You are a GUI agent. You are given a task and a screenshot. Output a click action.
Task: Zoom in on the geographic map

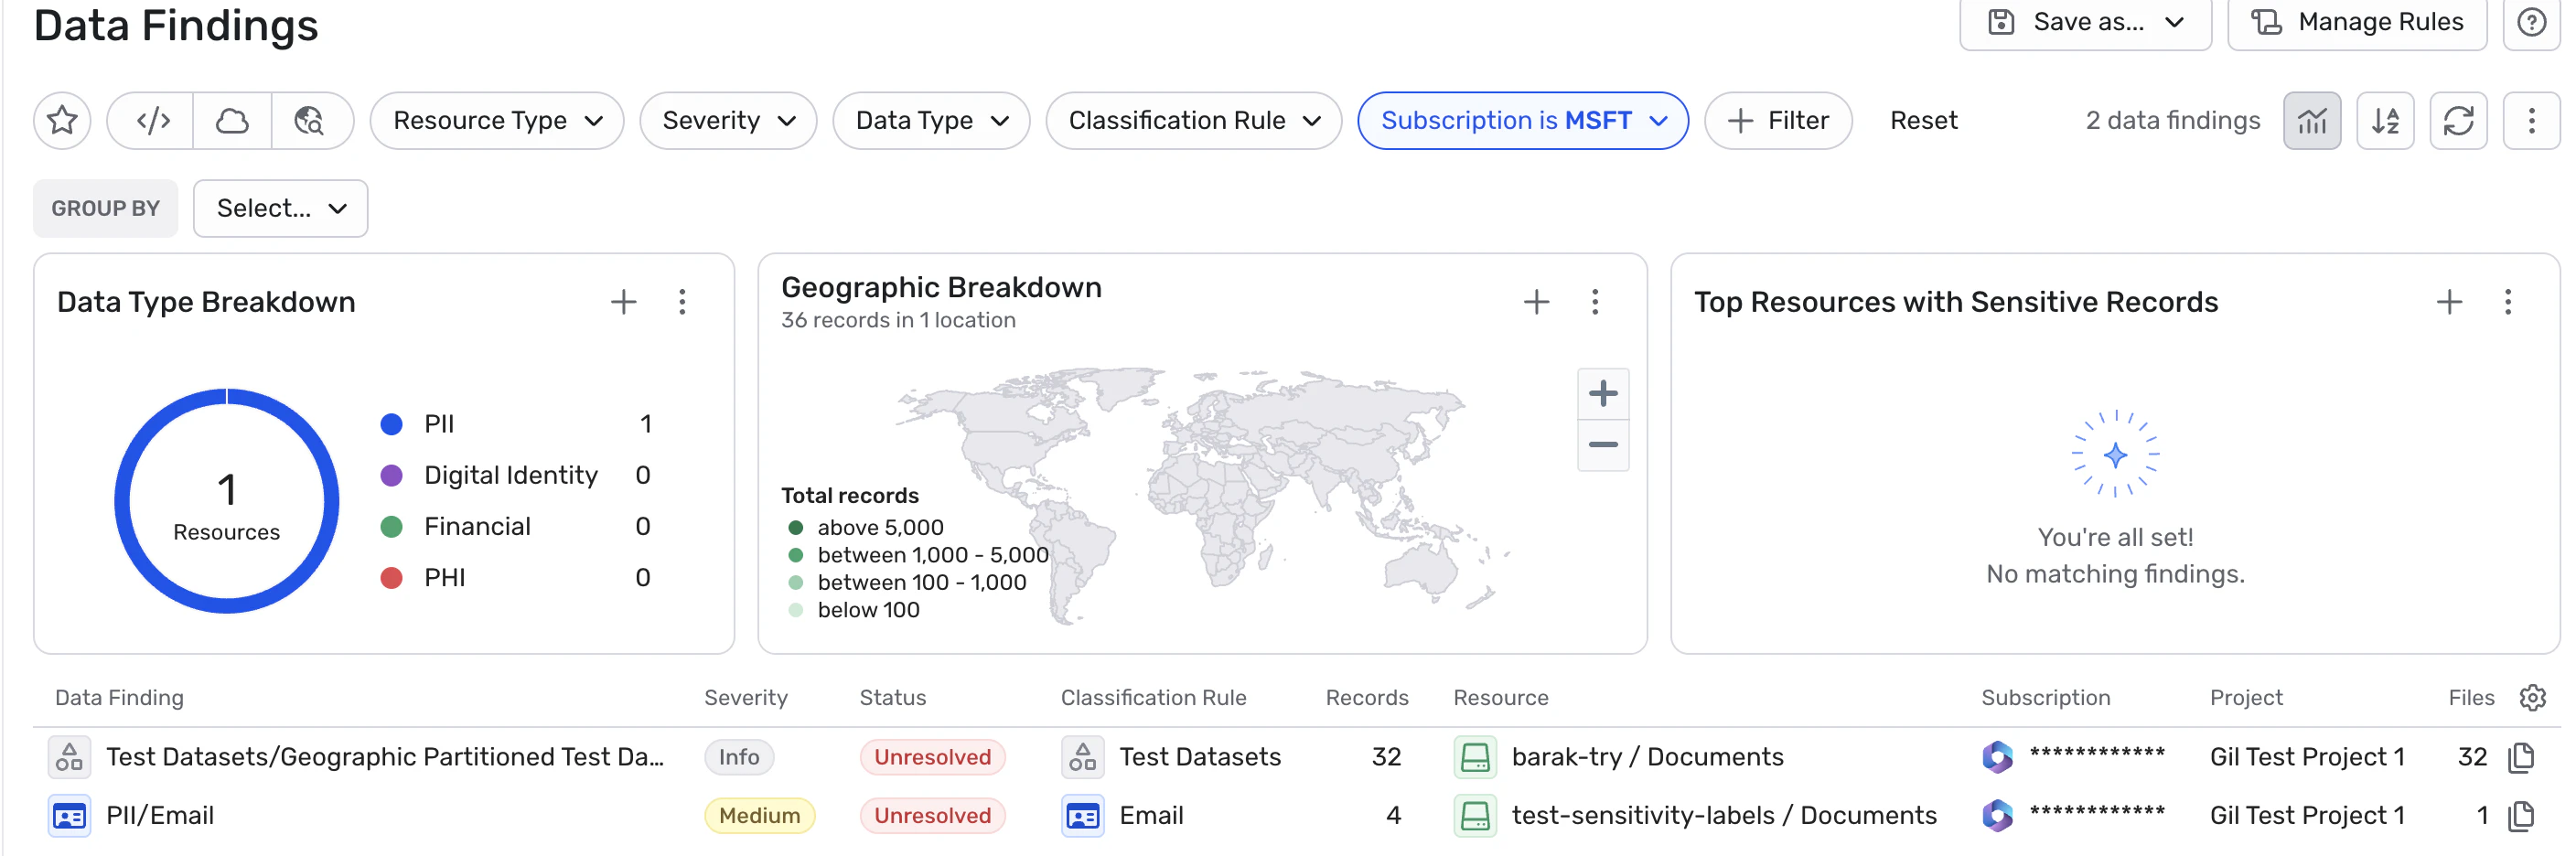1602,394
